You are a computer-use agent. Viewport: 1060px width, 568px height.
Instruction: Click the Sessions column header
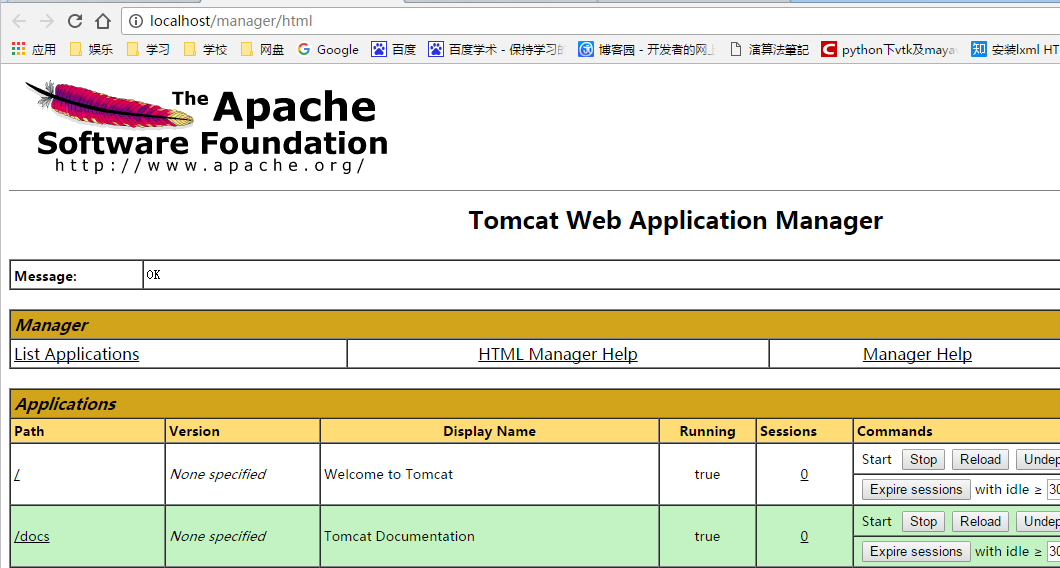[788, 431]
